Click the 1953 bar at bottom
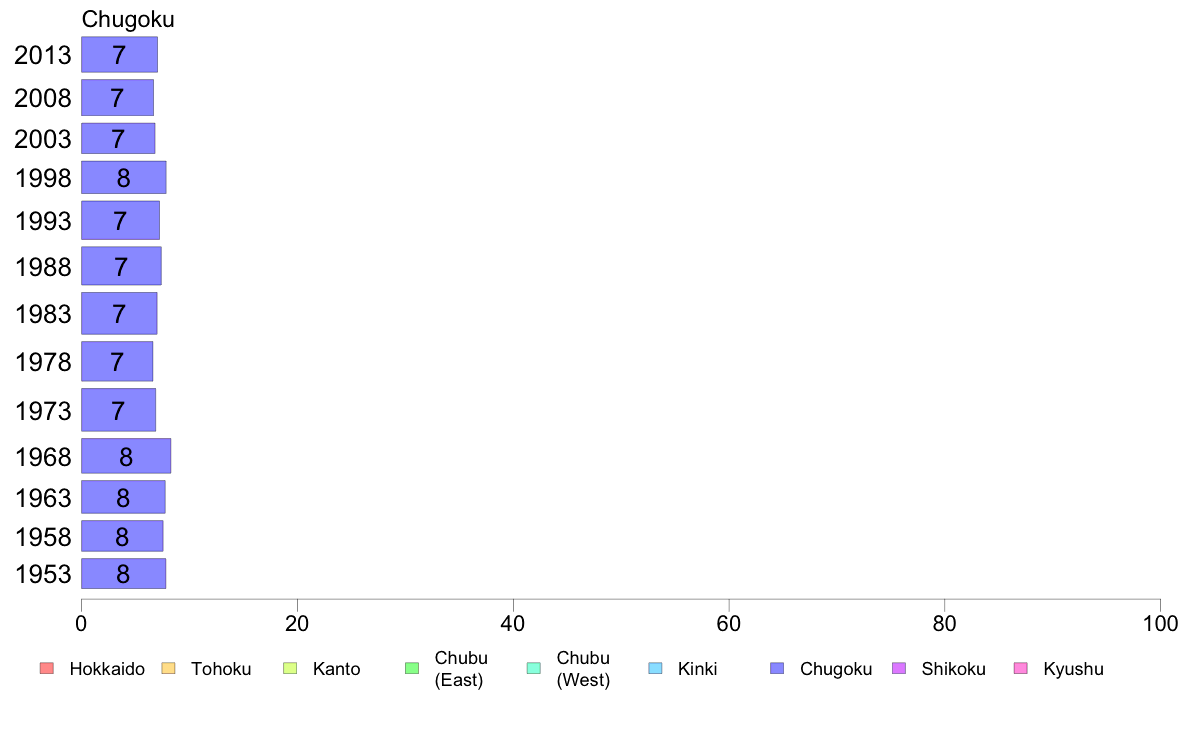The height and width of the screenshot is (736, 1188). [123, 574]
